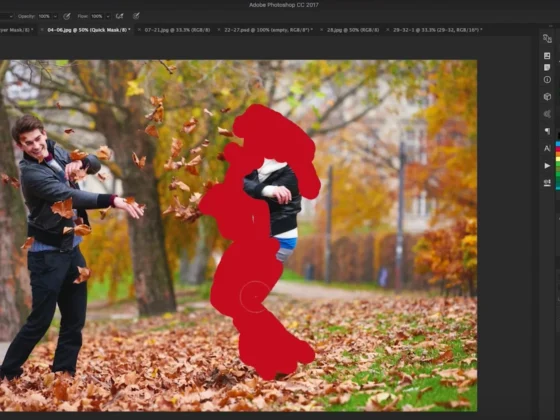Click the Flow 100% value field
The image size is (560, 420).
click(x=97, y=16)
